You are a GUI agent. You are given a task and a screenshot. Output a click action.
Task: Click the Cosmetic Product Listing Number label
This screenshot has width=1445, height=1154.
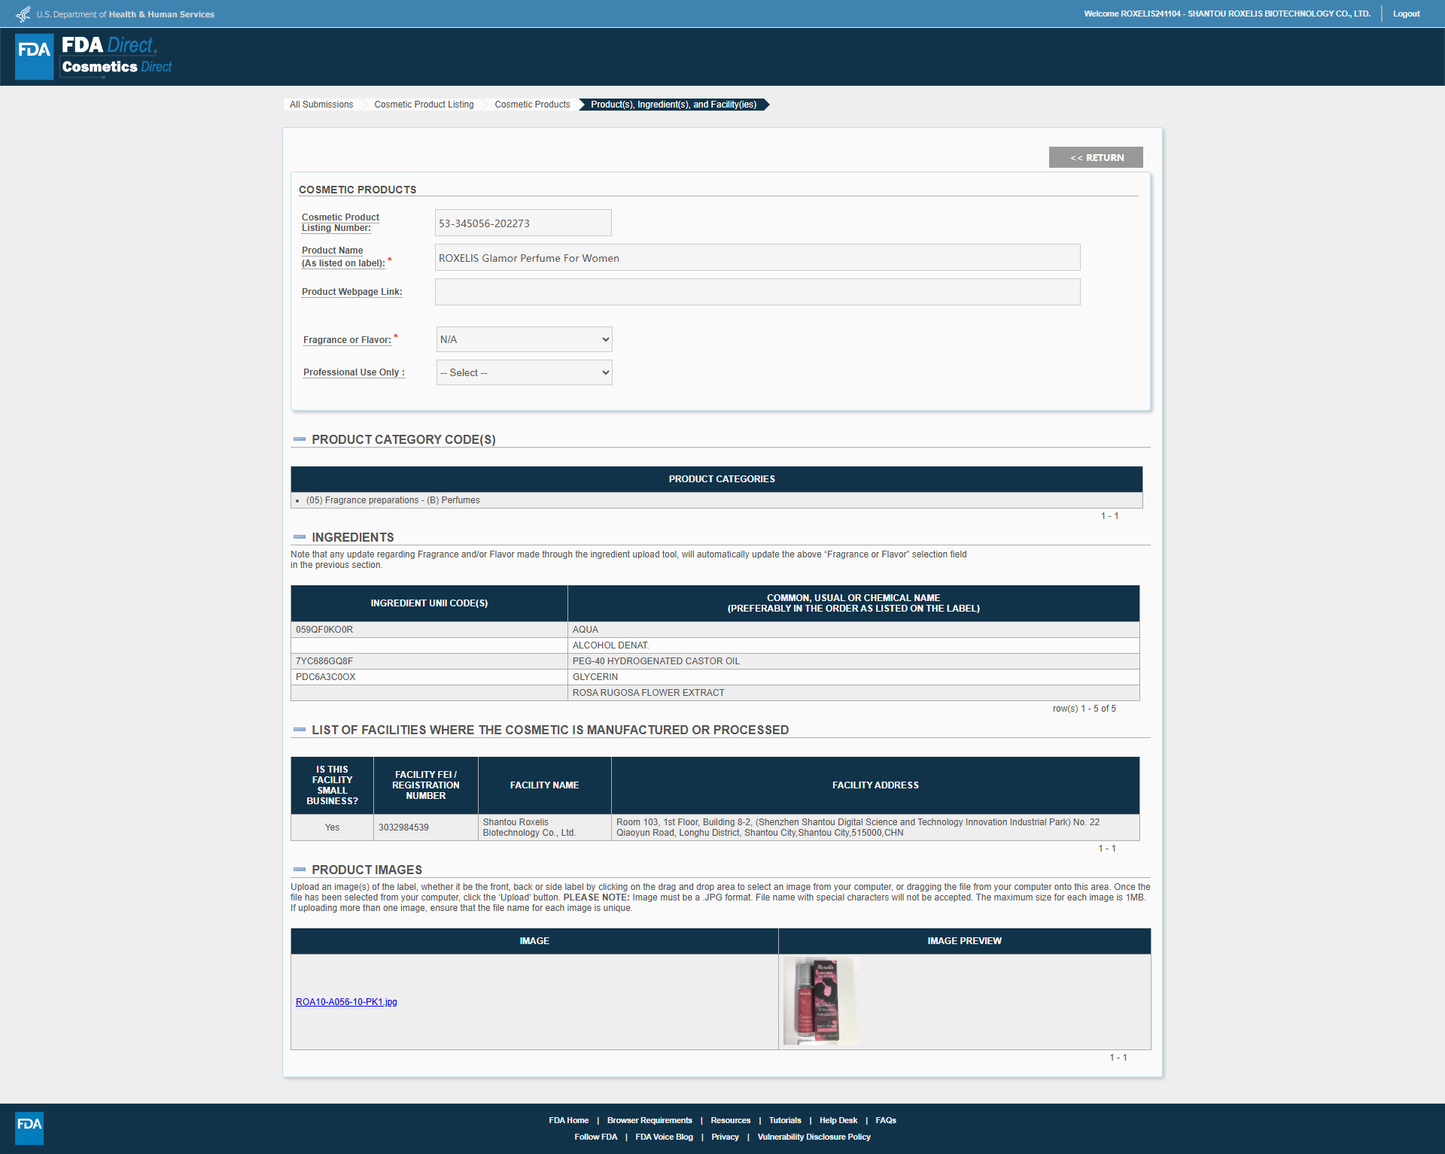click(340, 222)
